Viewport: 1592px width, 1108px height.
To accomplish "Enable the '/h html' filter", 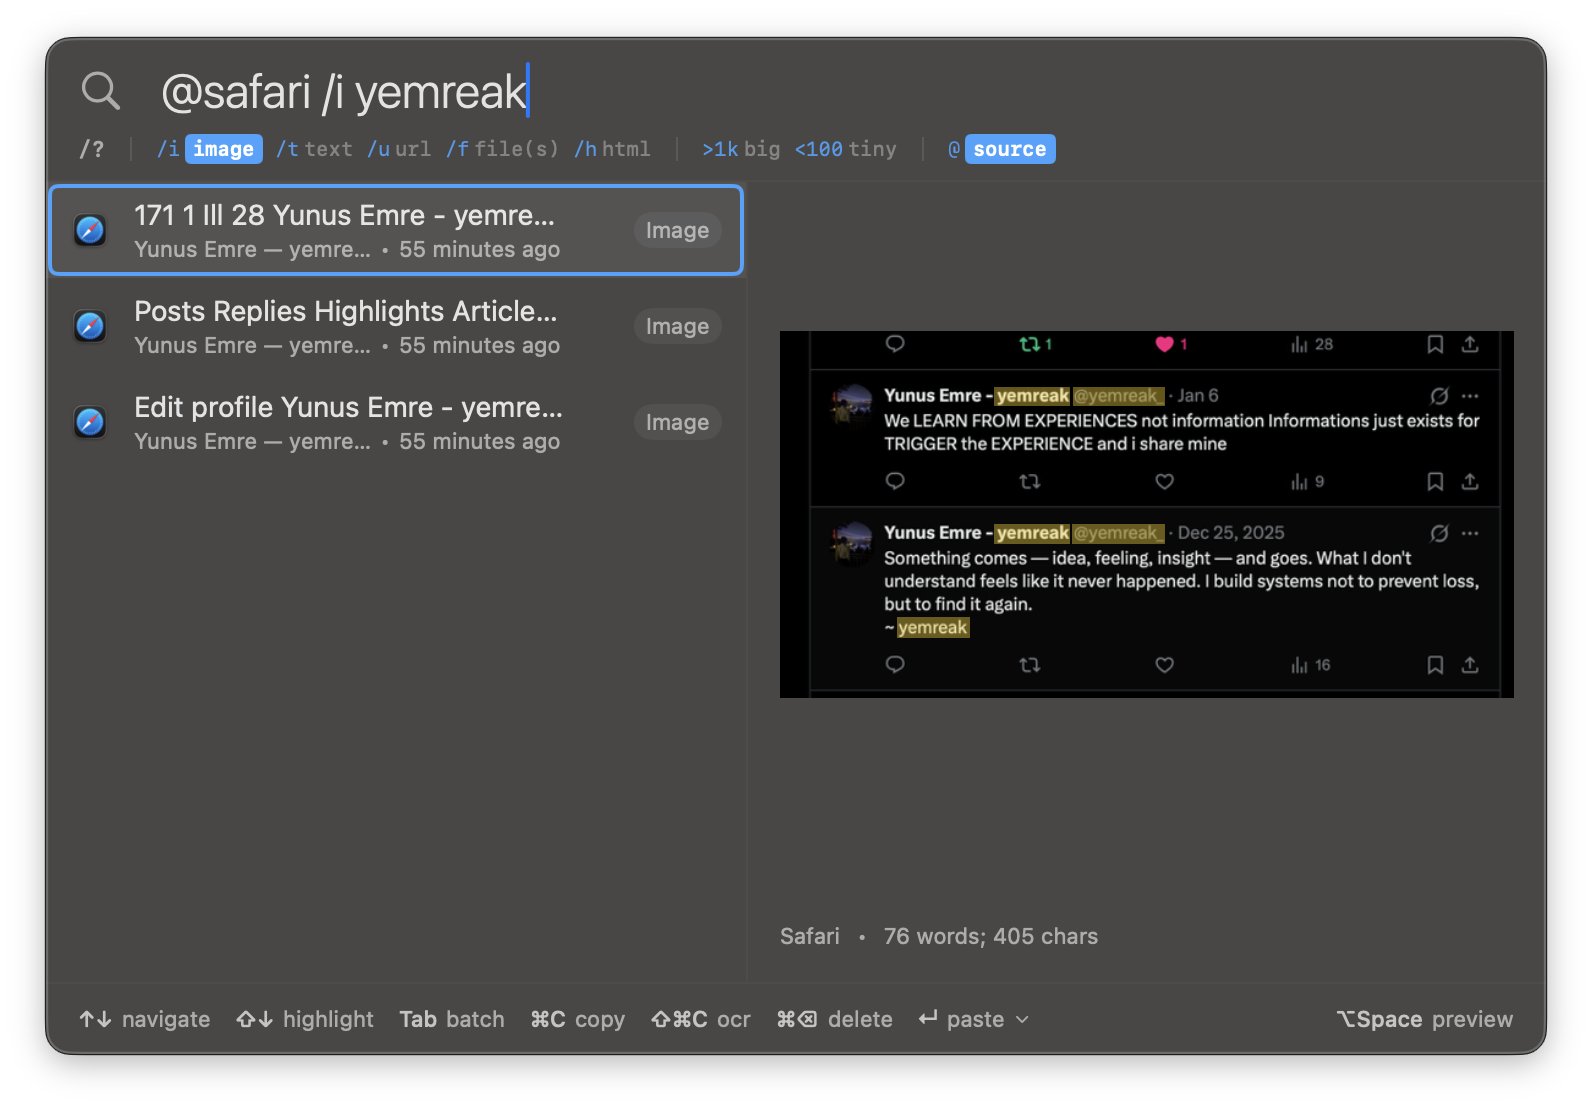I will tap(612, 149).
